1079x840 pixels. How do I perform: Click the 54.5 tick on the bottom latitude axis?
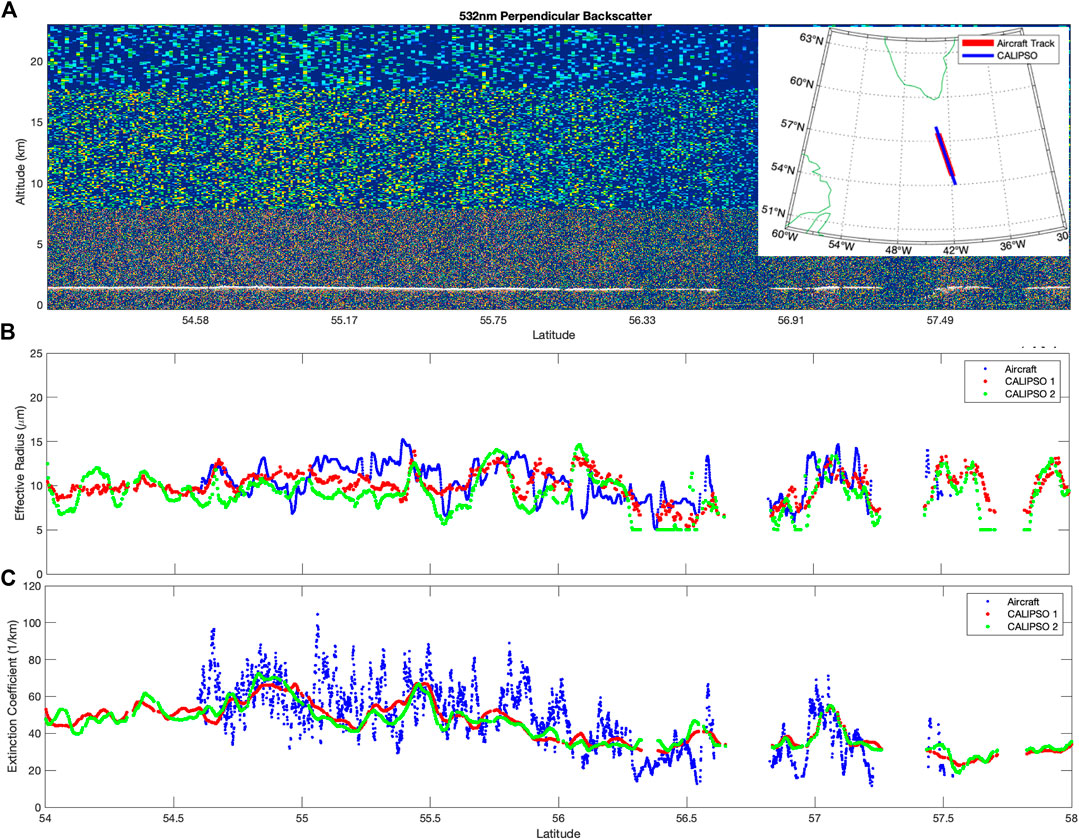click(x=173, y=819)
